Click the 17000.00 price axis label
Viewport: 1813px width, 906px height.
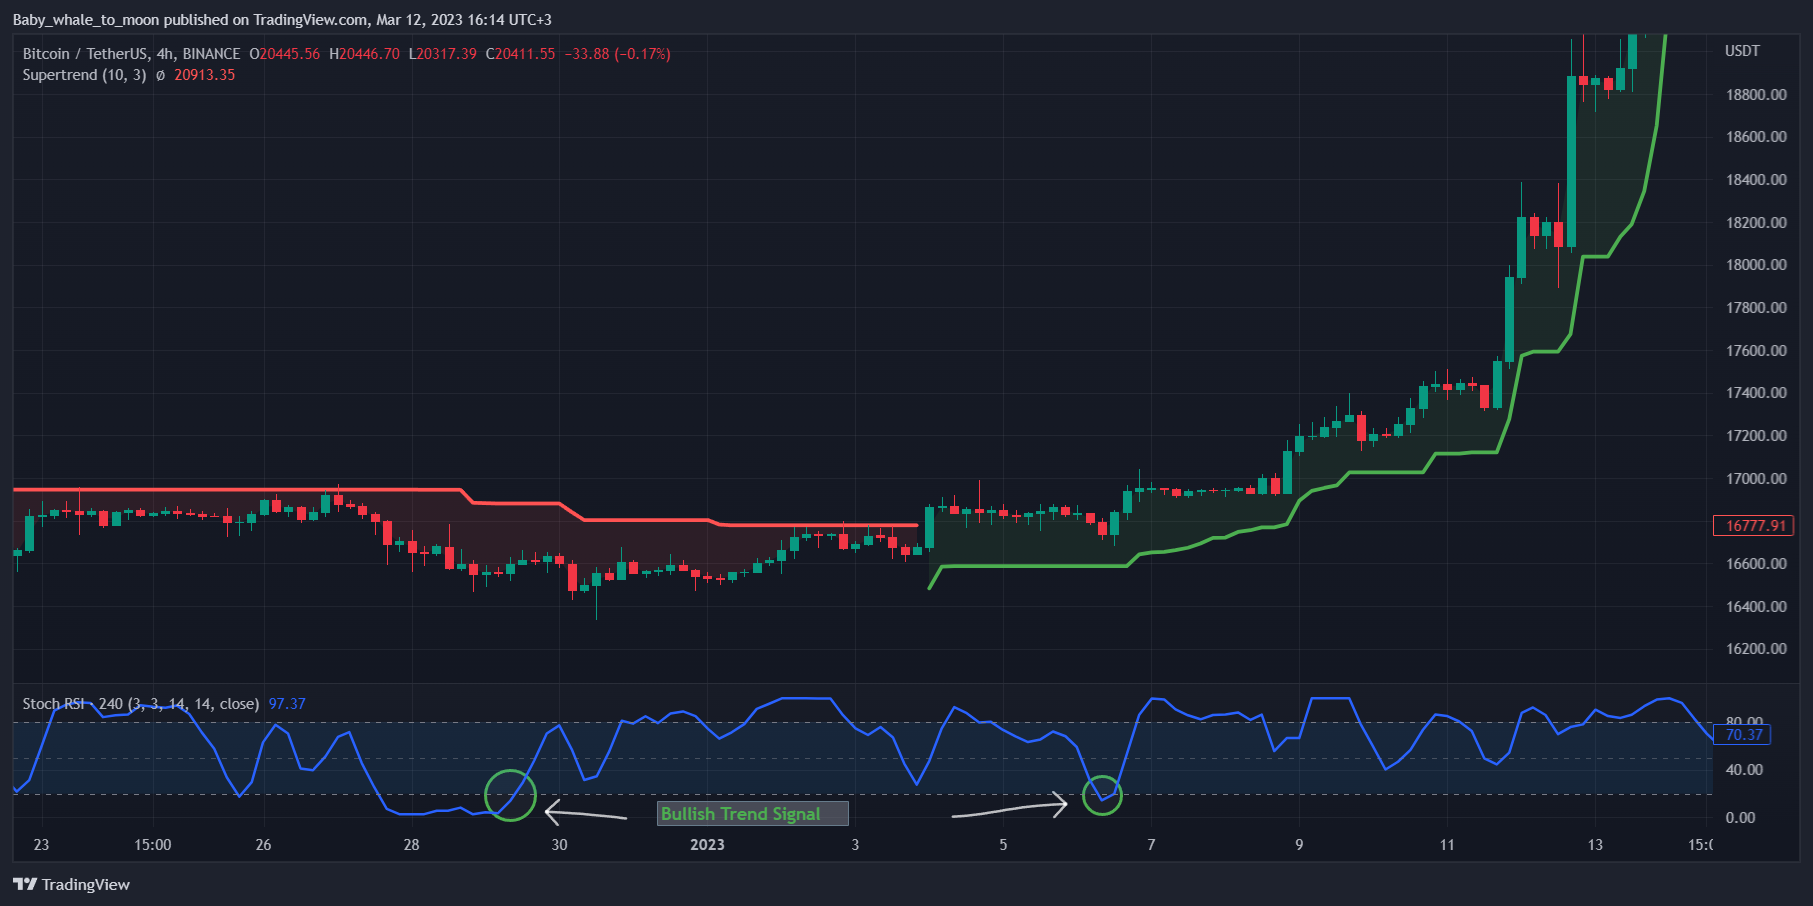(x=1756, y=479)
